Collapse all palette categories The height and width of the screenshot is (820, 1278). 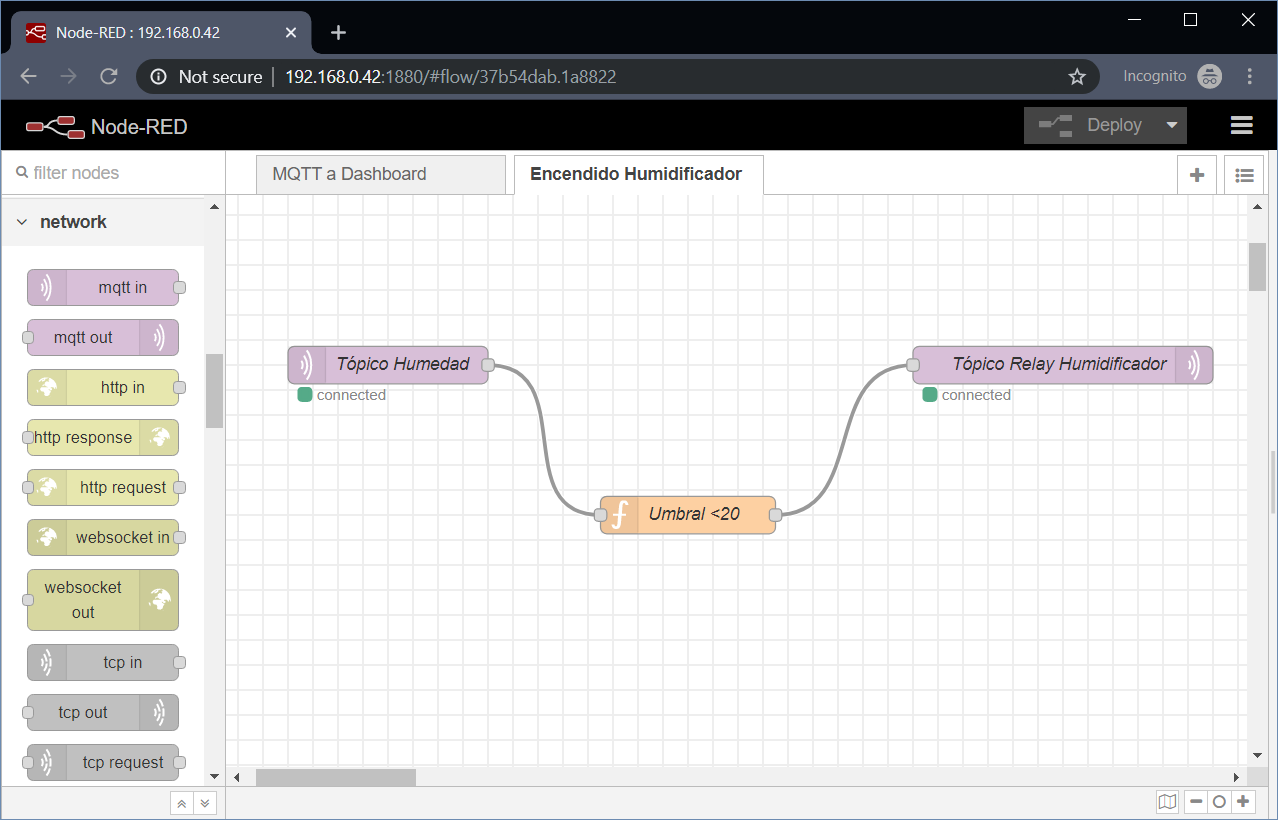coord(181,802)
